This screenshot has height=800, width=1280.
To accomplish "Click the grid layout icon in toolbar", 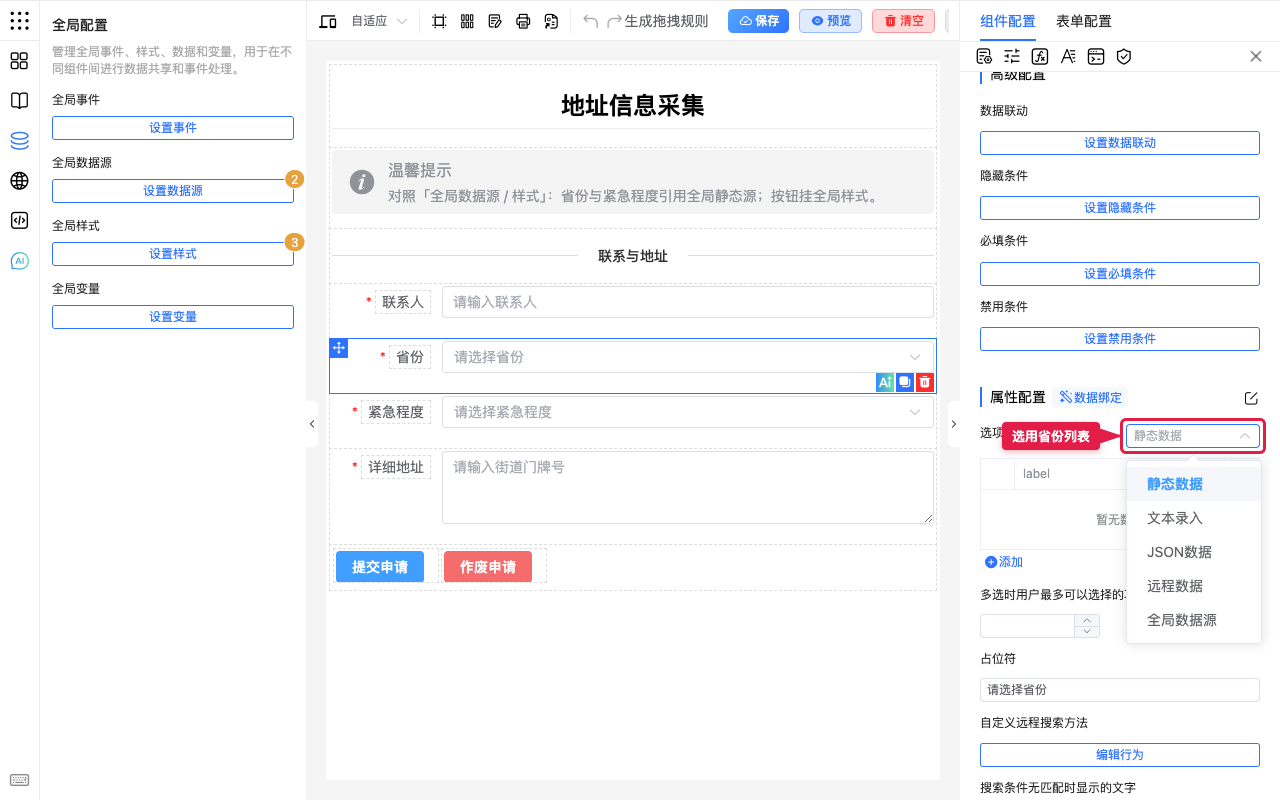I will pyautogui.click(x=467, y=21).
